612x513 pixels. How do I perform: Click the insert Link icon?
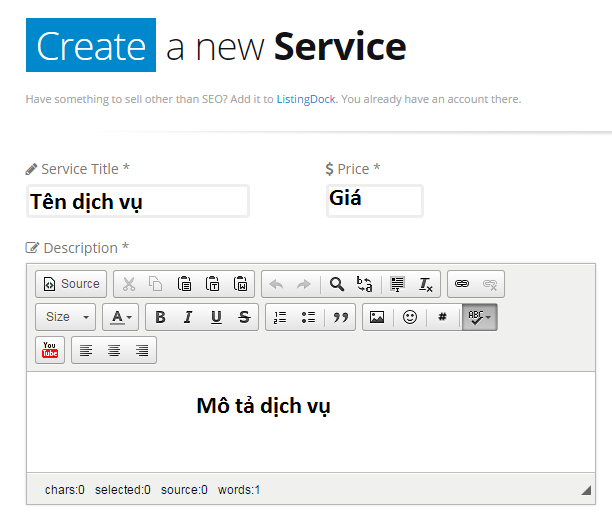coord(462,284)
